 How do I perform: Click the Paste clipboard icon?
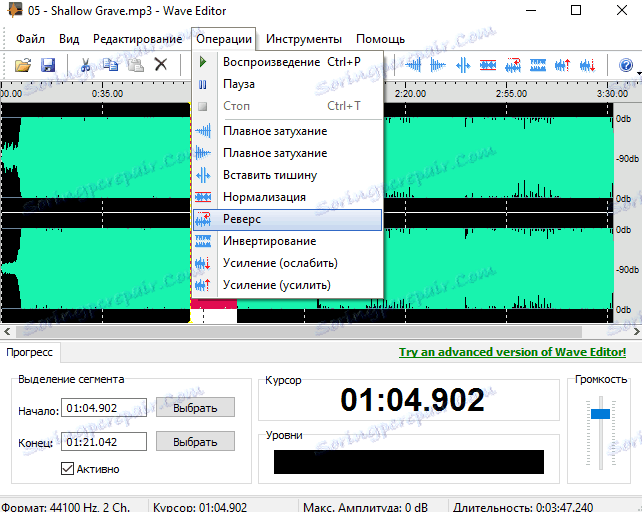click(134, 65)
